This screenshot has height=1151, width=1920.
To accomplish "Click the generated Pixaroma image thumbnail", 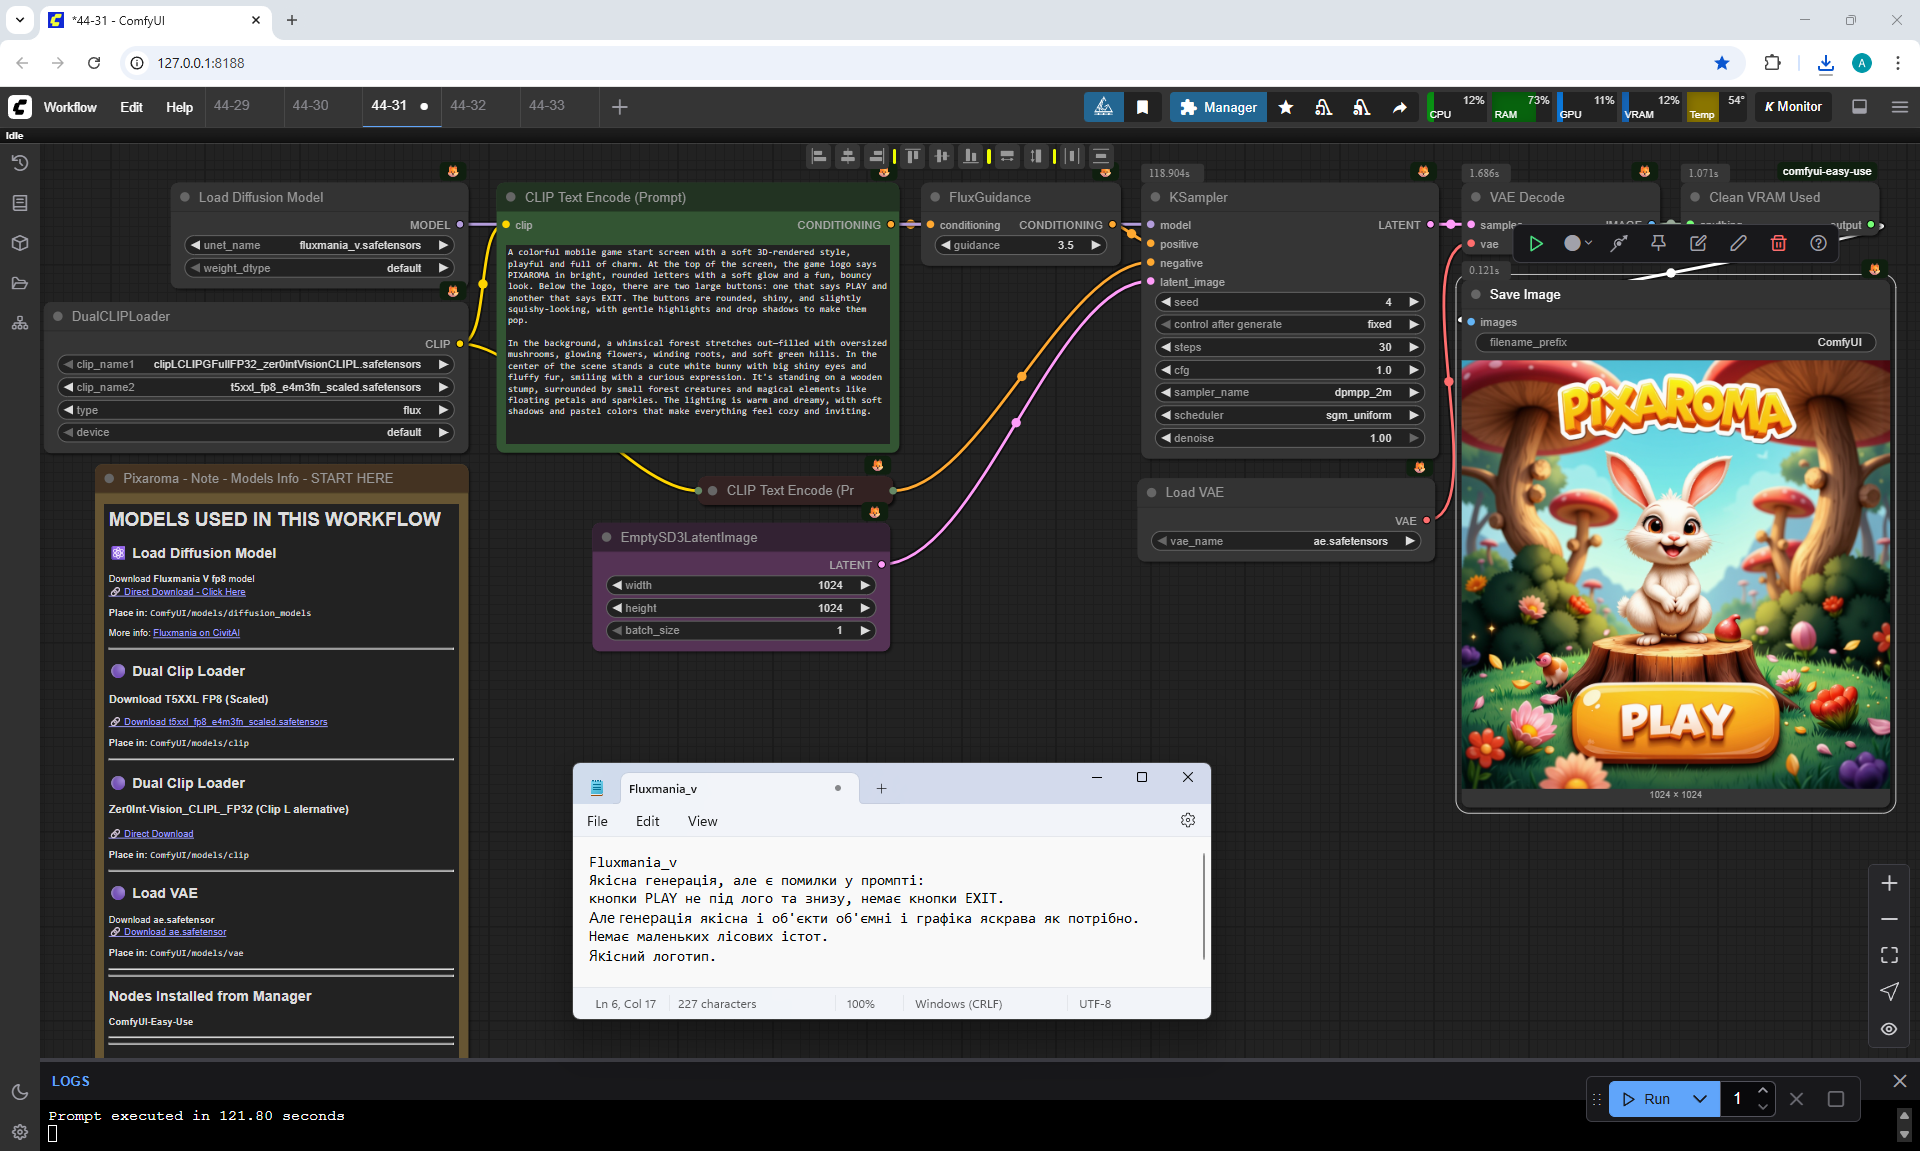I will pos(1675,575).
